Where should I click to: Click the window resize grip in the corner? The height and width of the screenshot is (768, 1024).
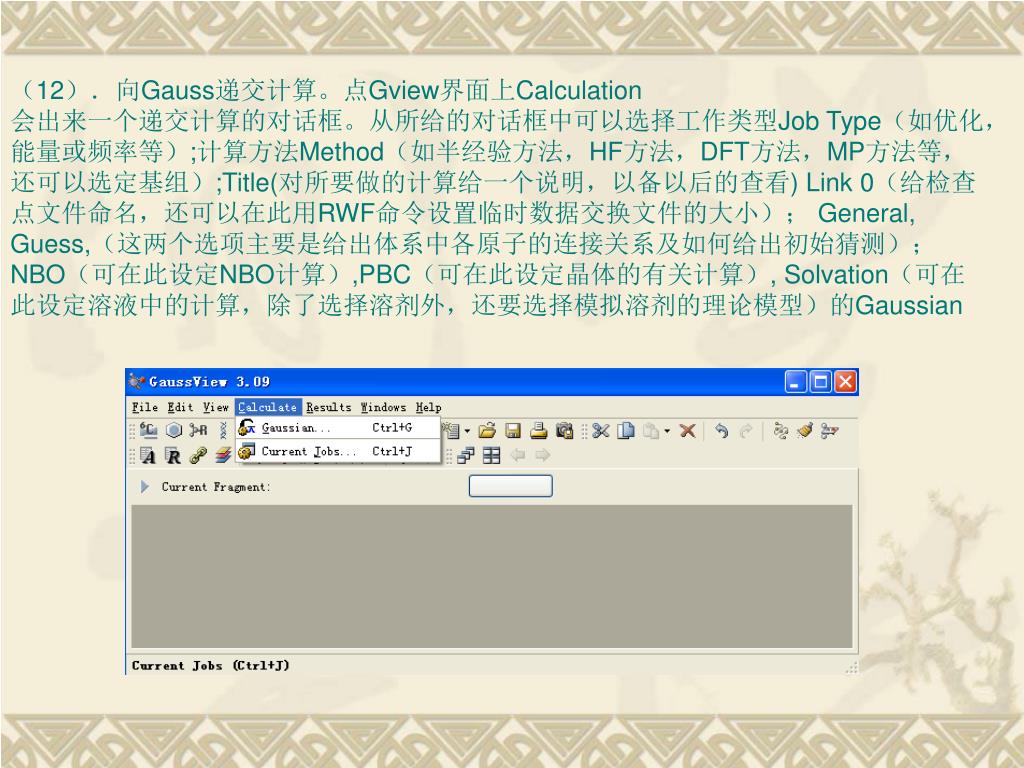click(851, 667)
